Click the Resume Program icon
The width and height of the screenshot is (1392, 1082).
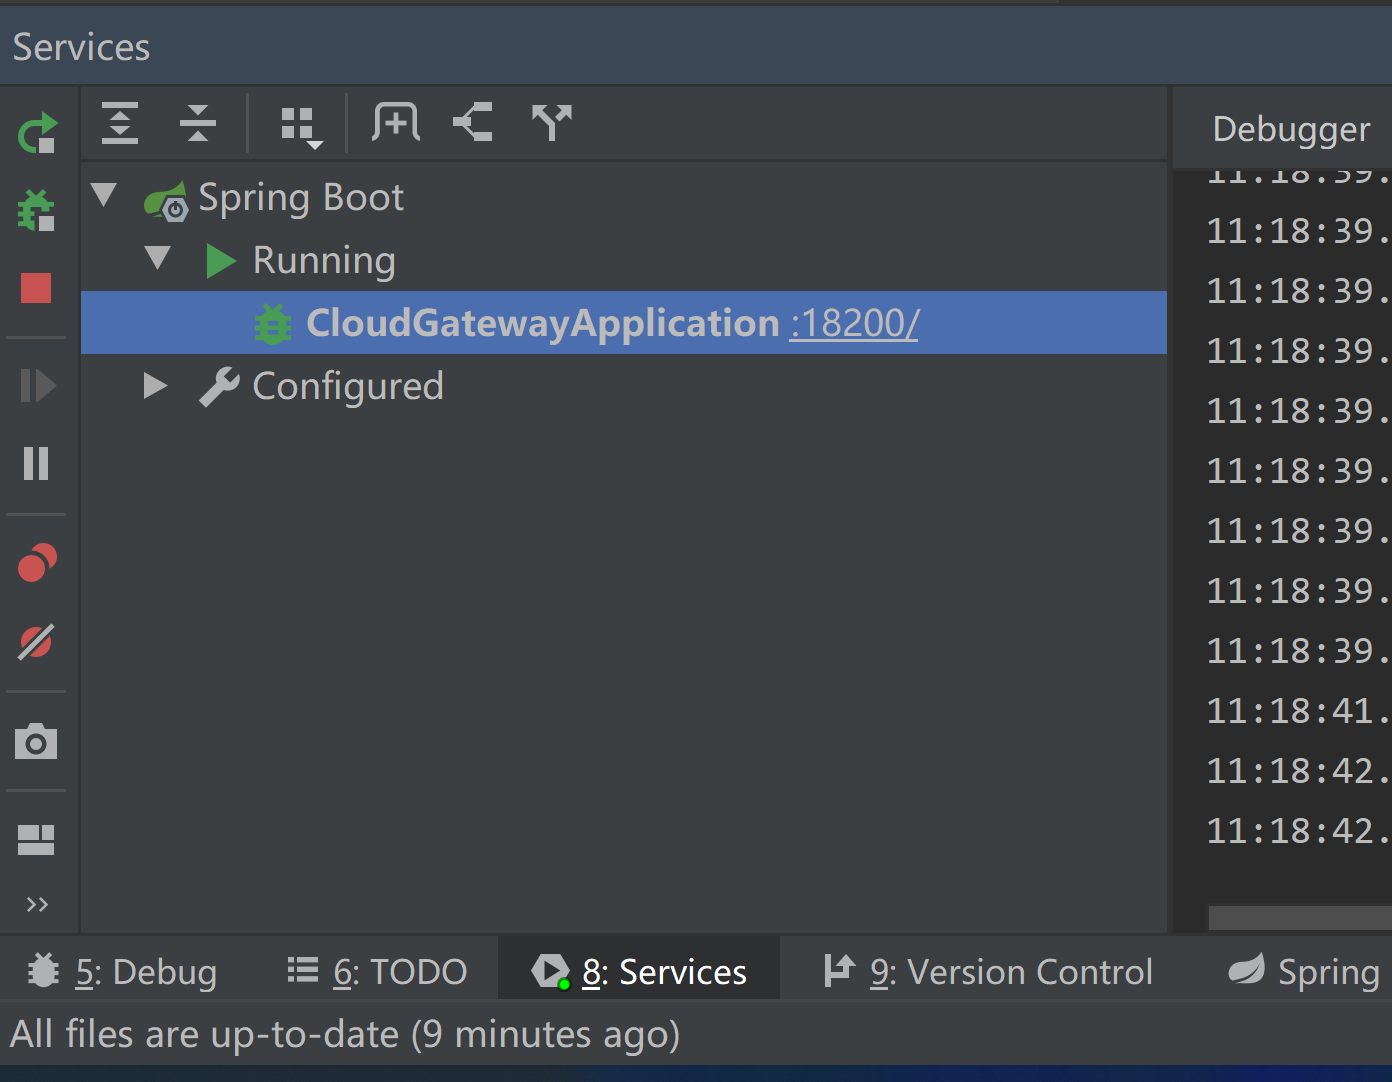coord(37,385)
